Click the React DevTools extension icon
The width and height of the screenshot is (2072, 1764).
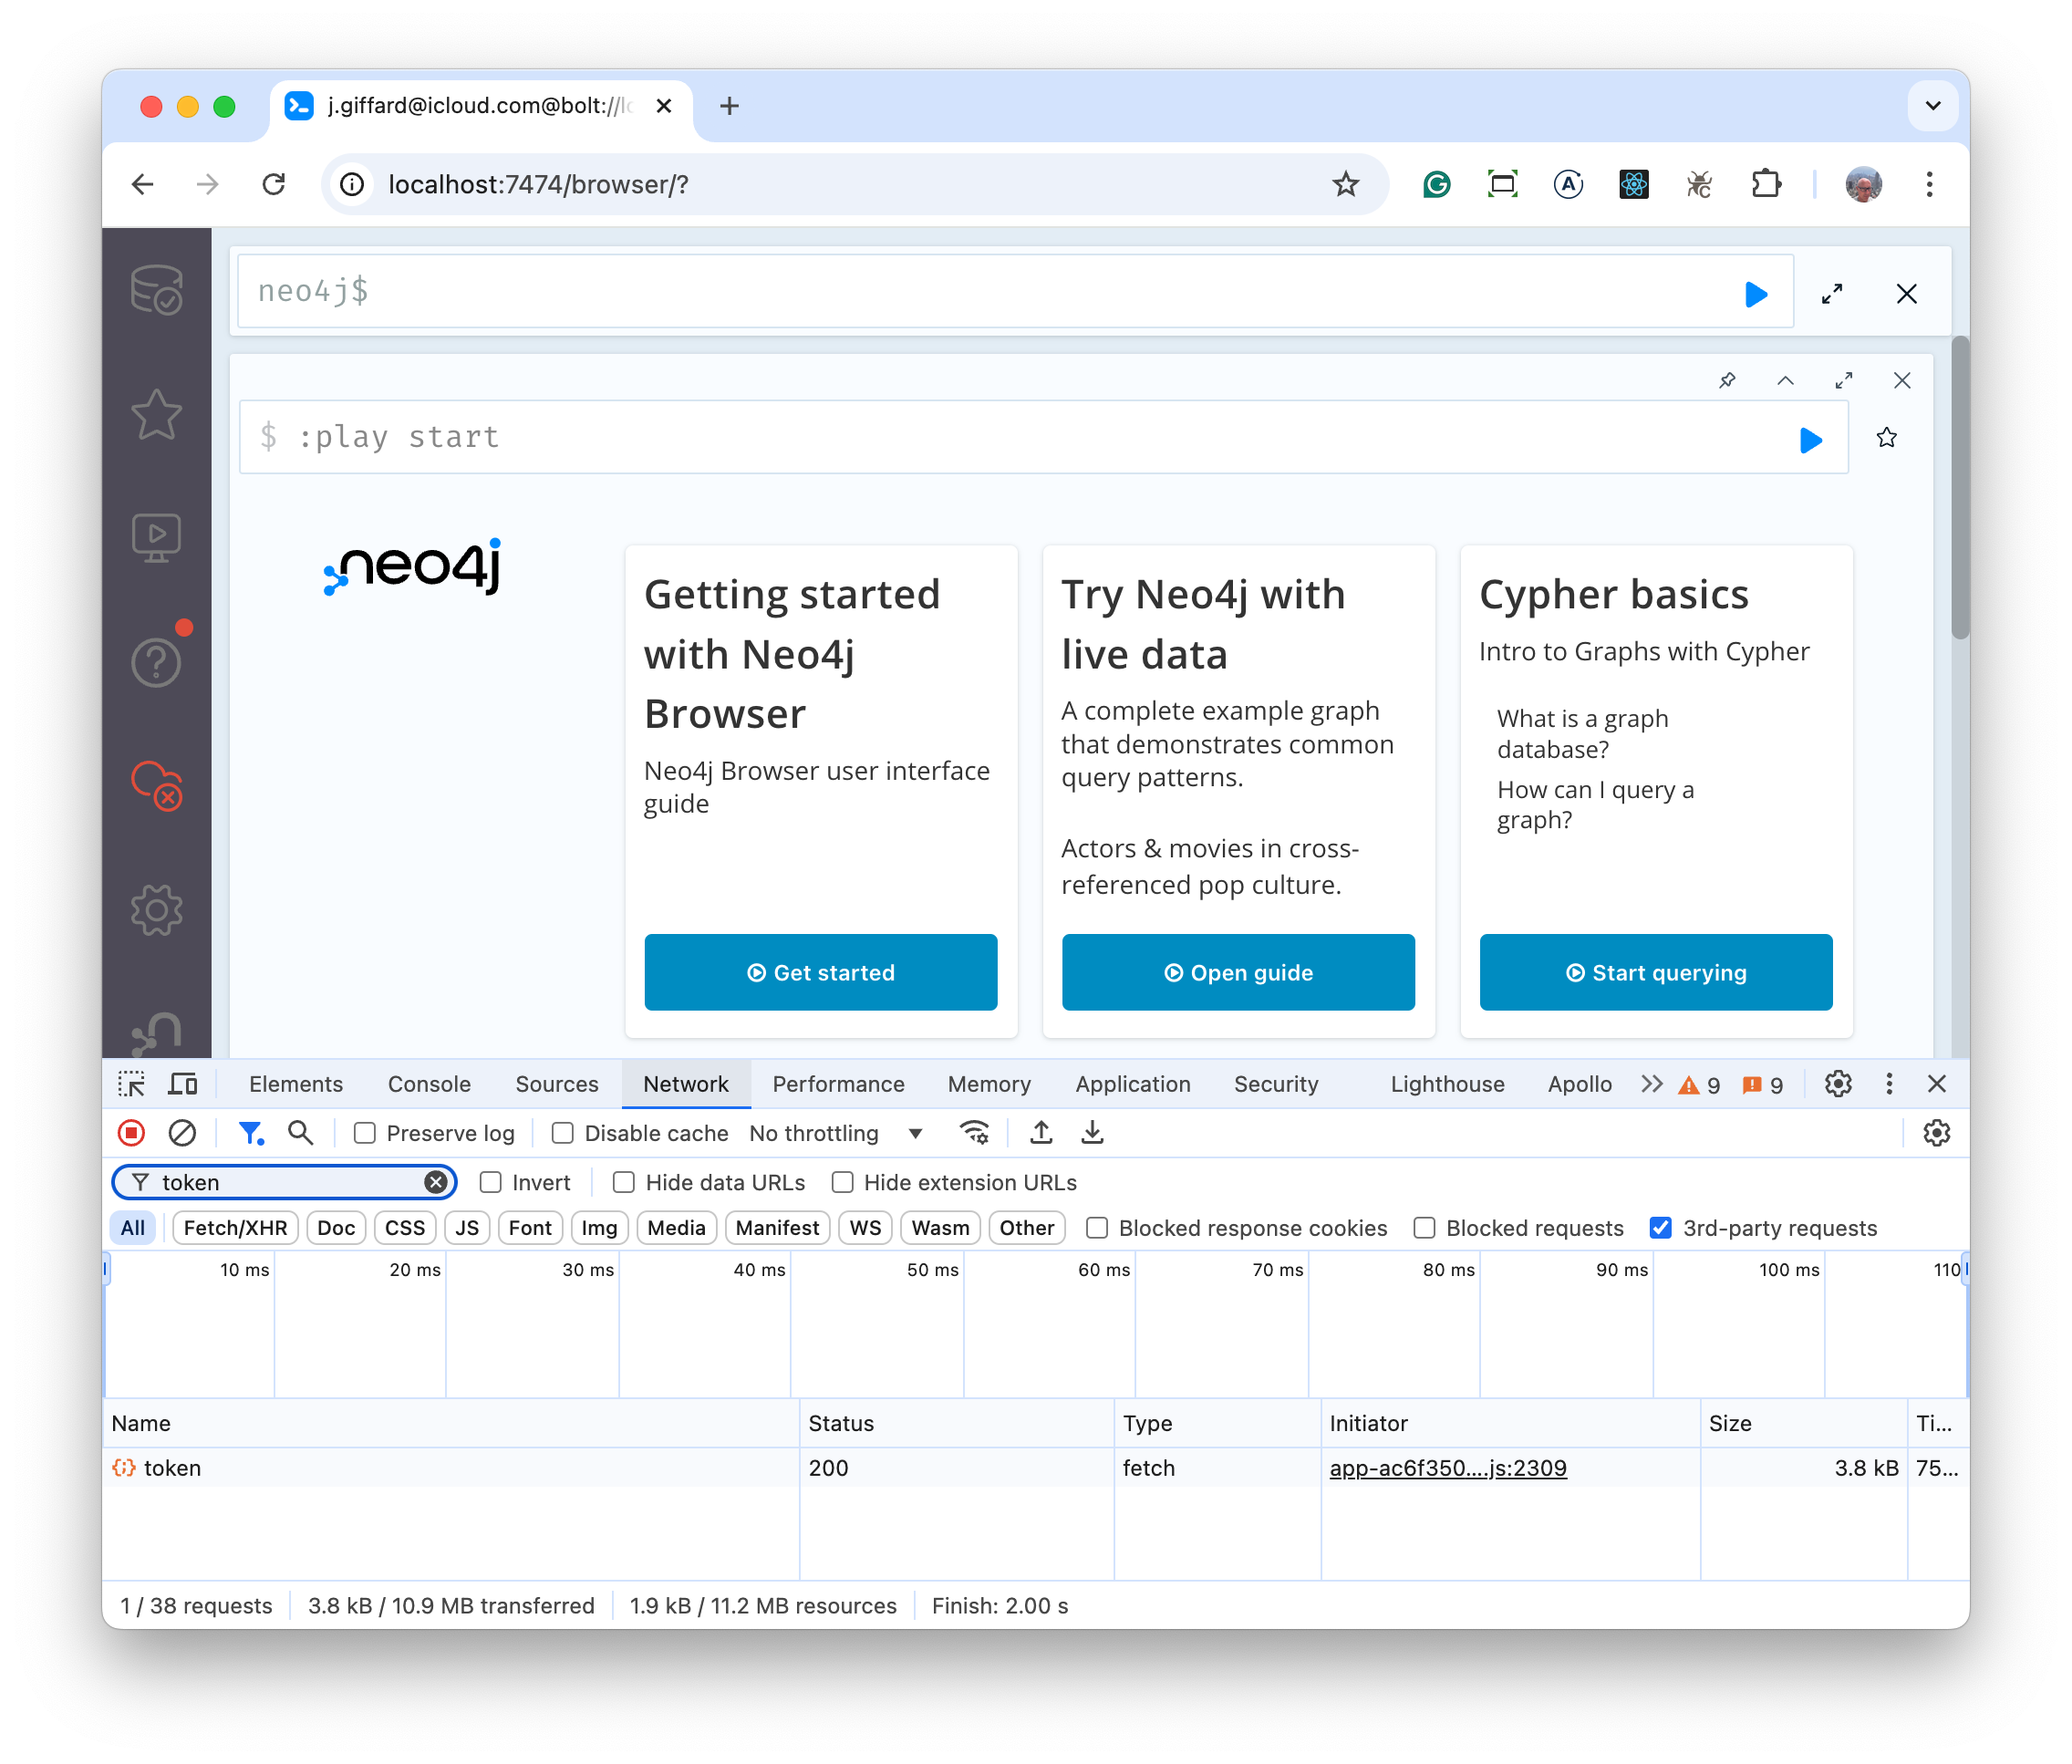[x=1634, y=185]
